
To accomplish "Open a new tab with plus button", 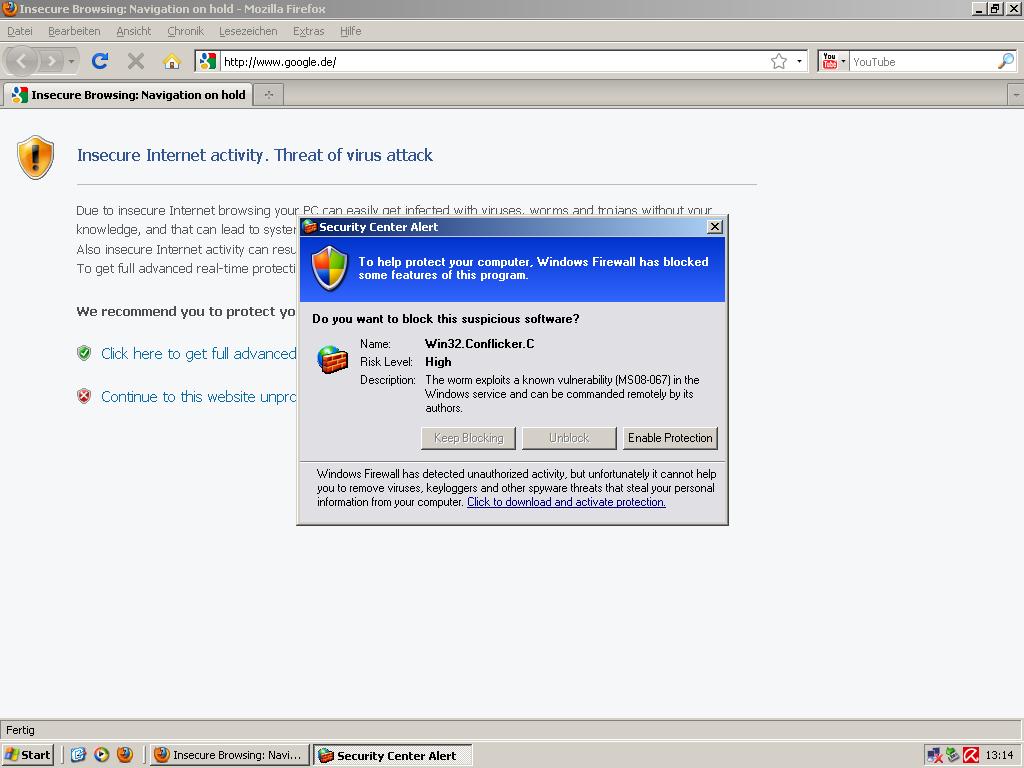I will 268,95.
